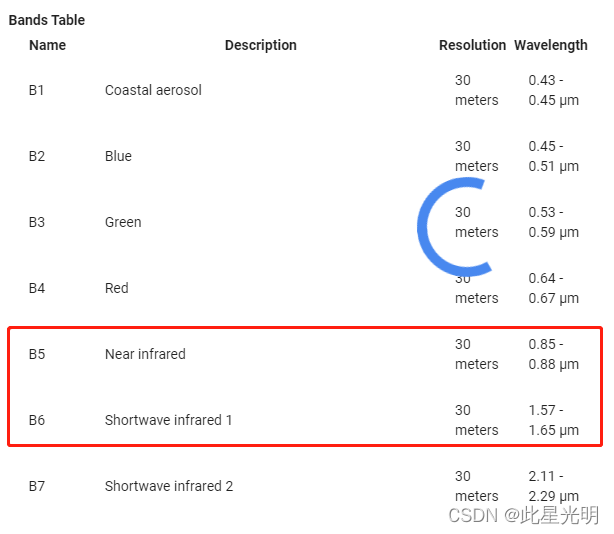
Task: Select the B4 band name
Action: (37, 288)
